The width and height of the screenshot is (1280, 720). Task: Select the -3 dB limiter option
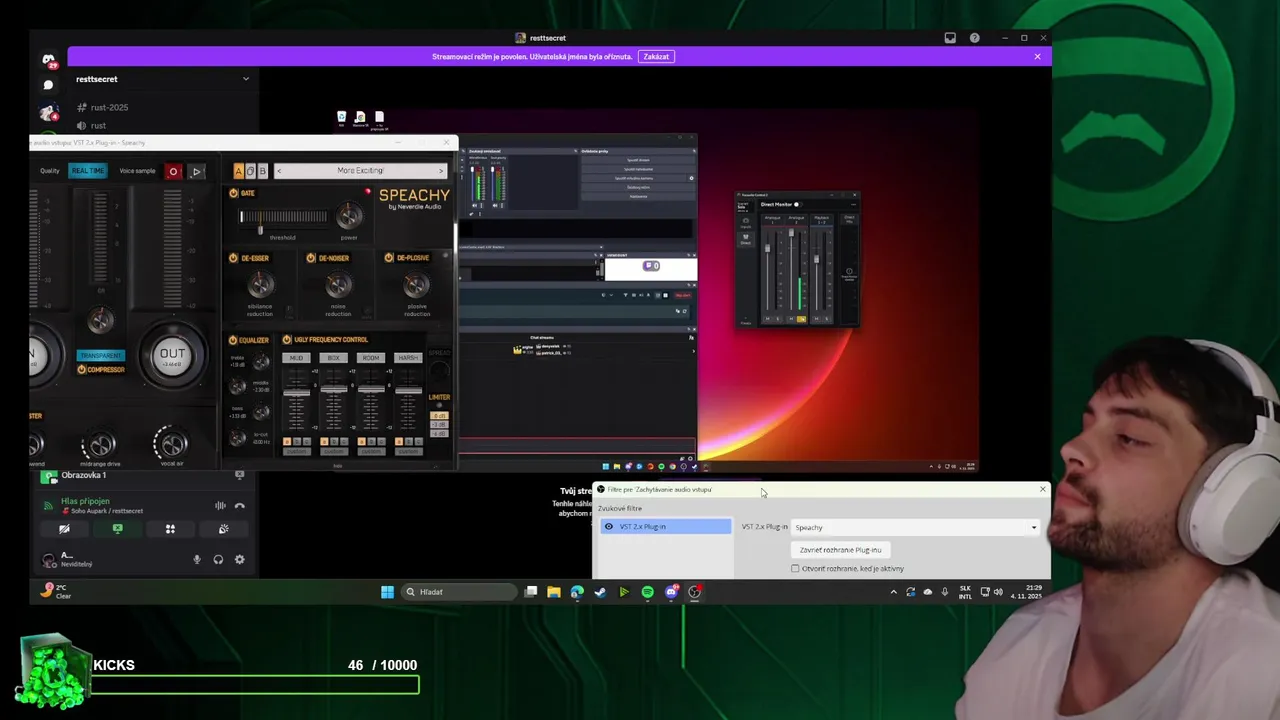pyautogui.click(x=439, y=425)
